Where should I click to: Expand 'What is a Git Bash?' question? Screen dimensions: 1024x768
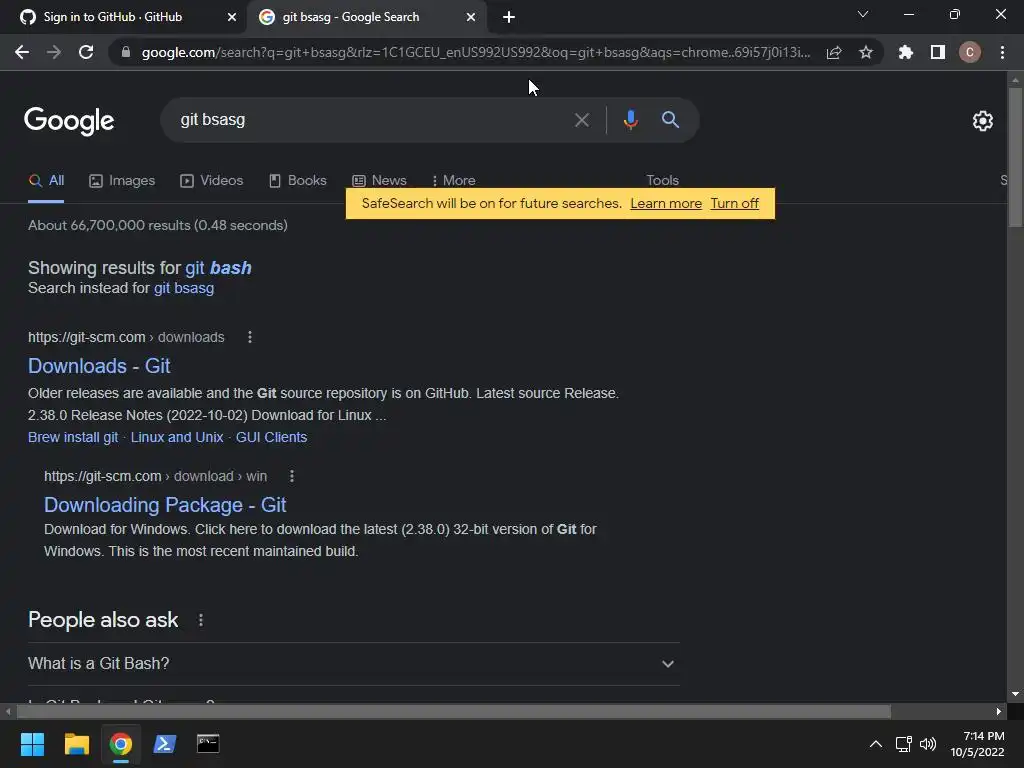click(353, 664)
